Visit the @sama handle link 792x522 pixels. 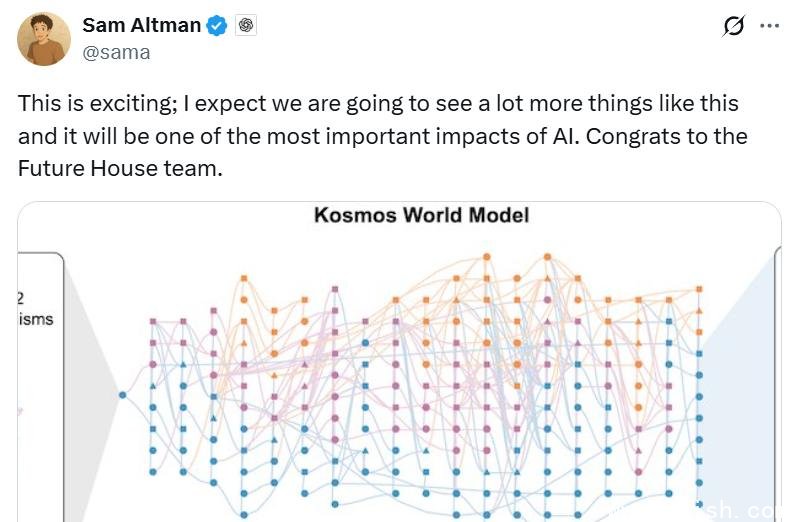116,52
